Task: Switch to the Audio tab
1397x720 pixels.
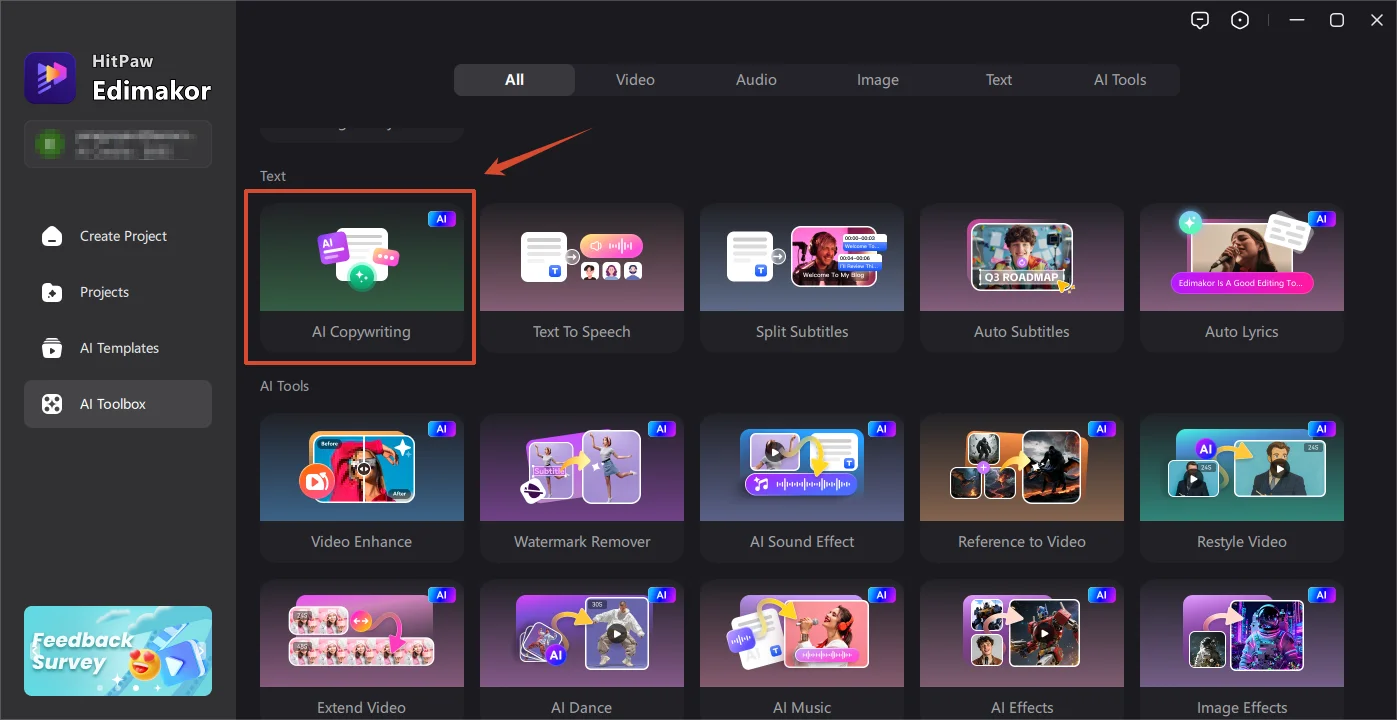Action: point(756,80)
